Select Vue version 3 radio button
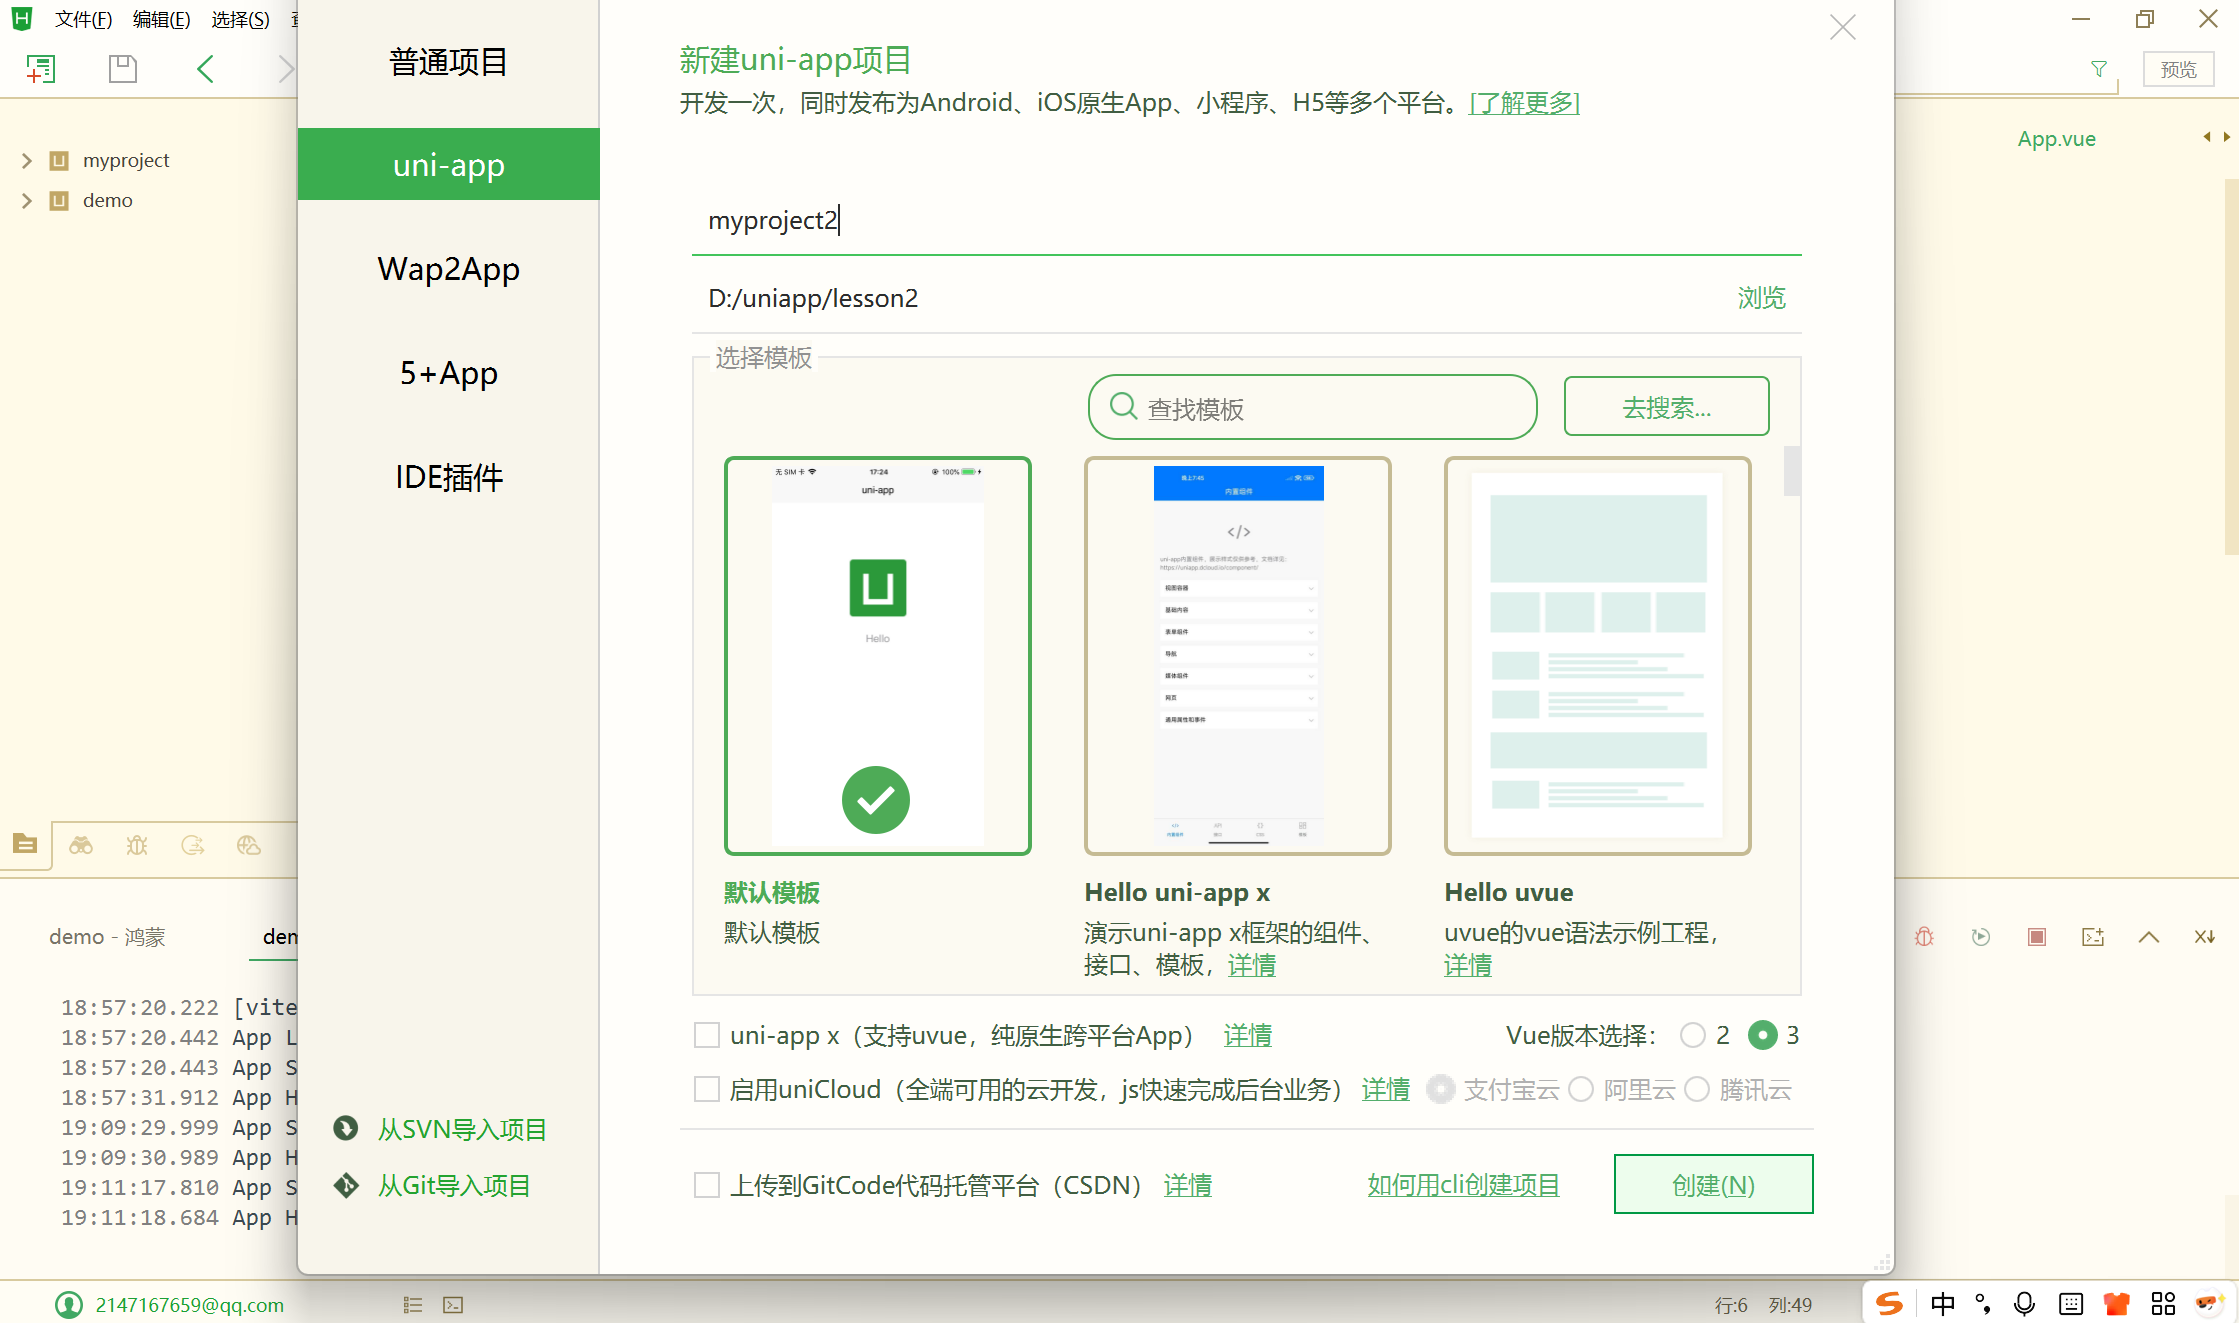Viewport: 2239px width, 1323px height. click(x=1763, y=1035)
